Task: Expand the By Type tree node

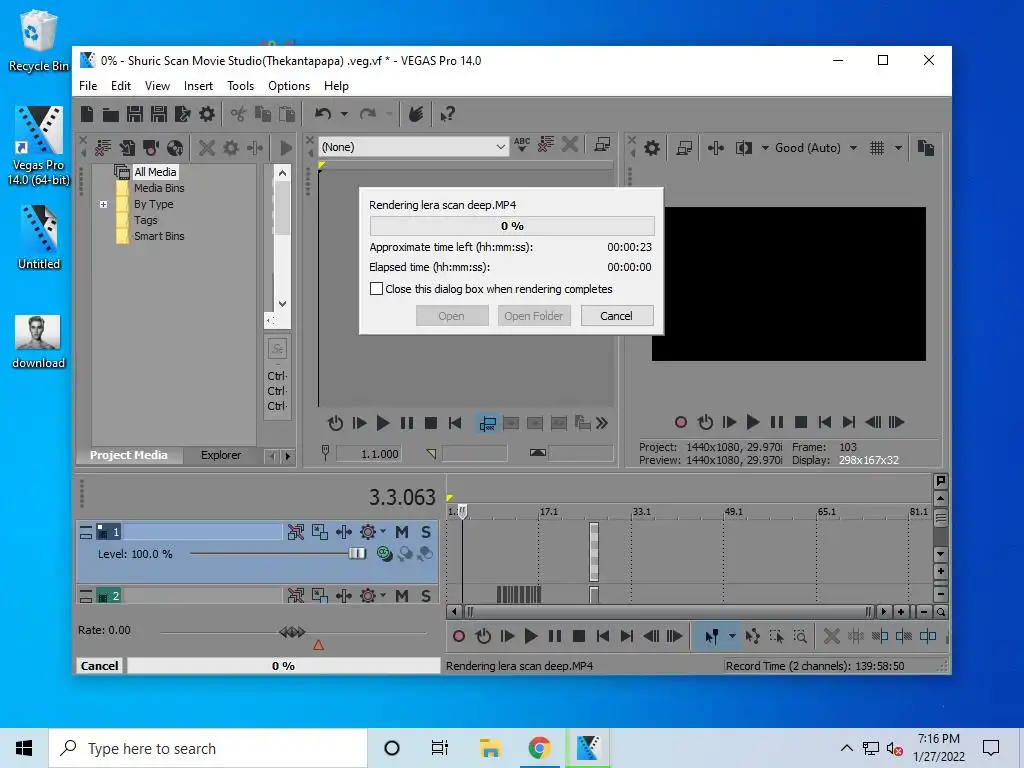Action: pyautogui.click(x=103, y=204)
